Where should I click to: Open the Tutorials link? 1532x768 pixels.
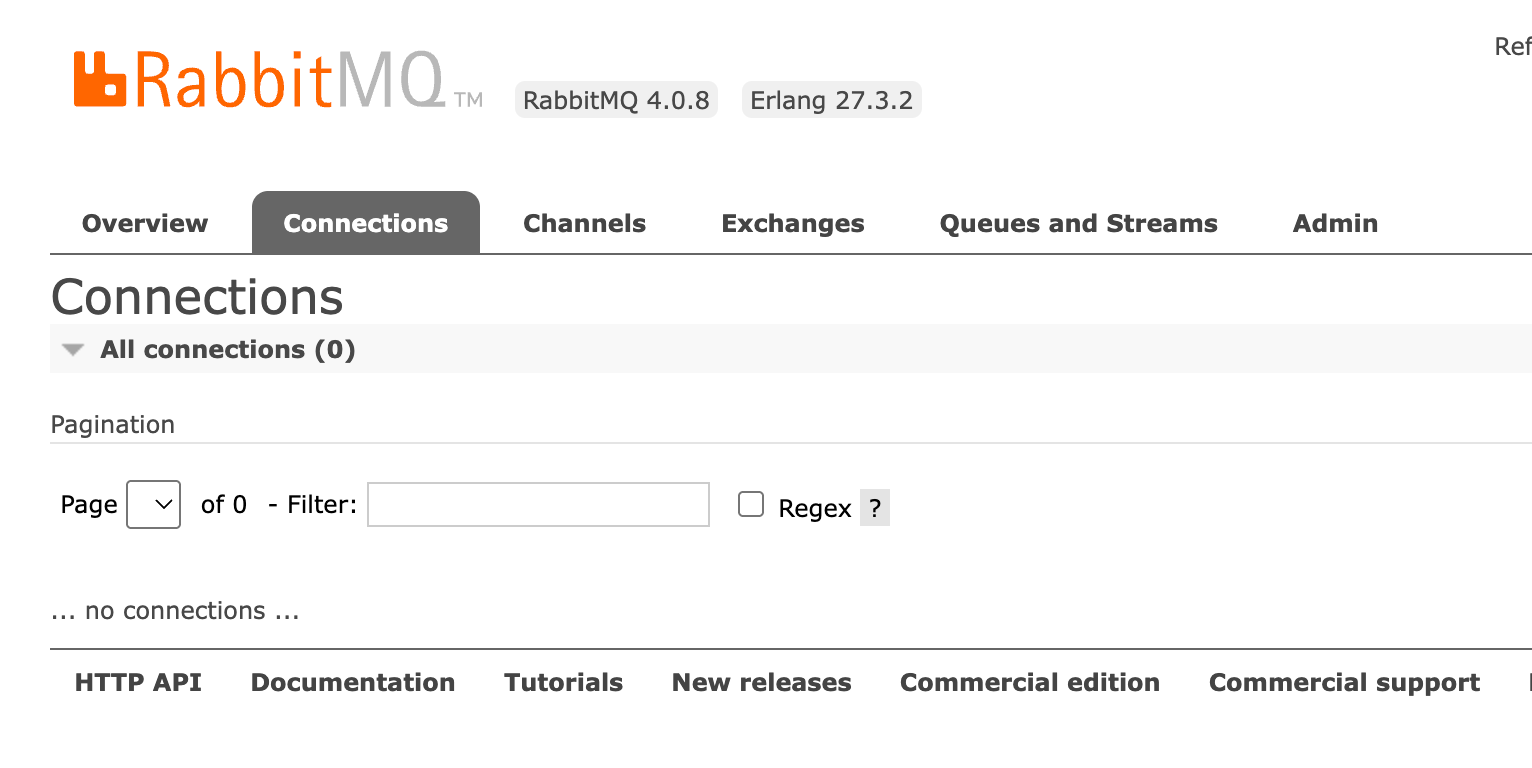pos(563,681)
